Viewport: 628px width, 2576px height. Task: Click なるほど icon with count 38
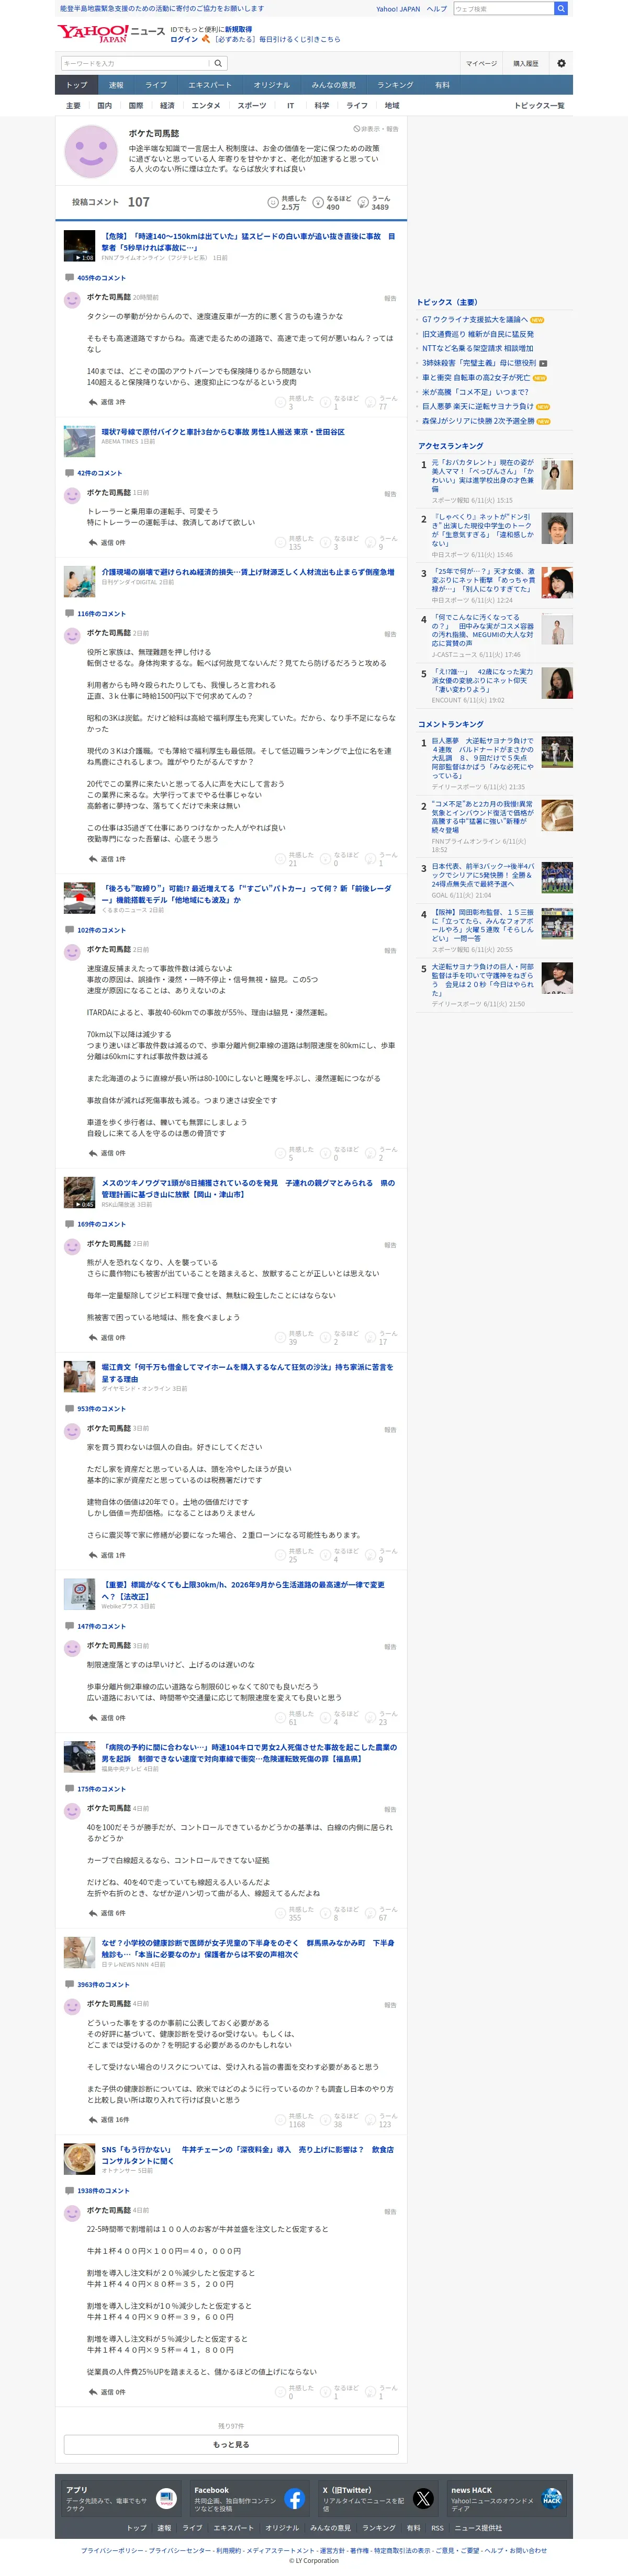[326, 2120]
